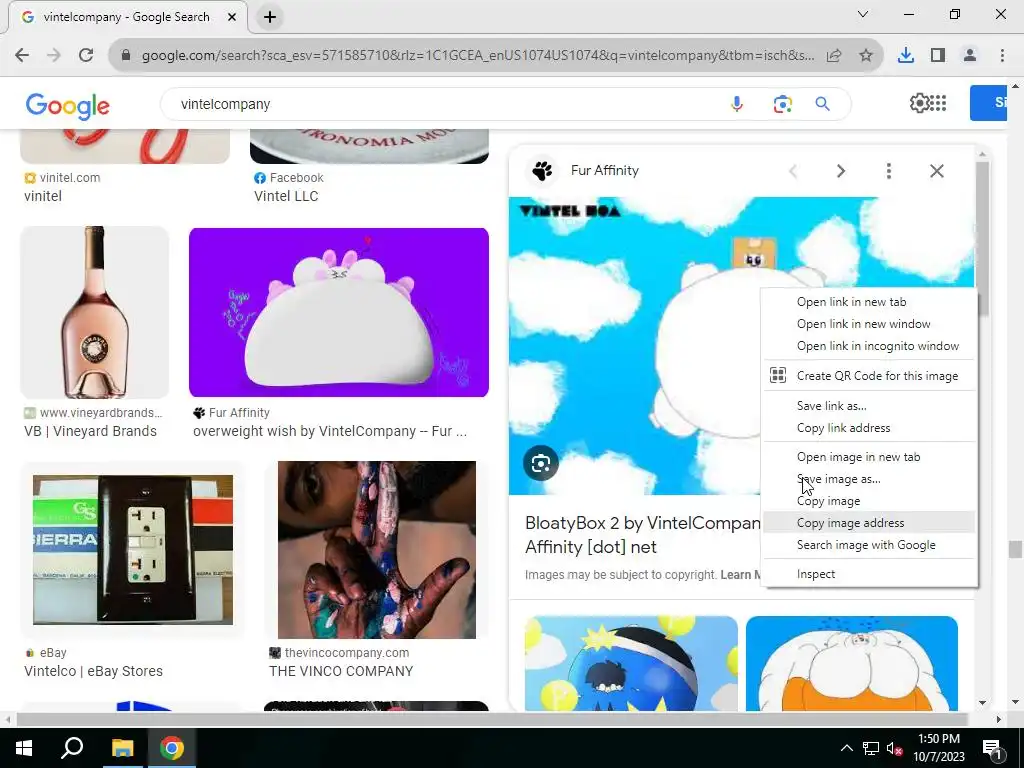Click the painted hand thumbnail
Screen dimensions: 1024x768
pyautogui.click(x=377, y=550)
